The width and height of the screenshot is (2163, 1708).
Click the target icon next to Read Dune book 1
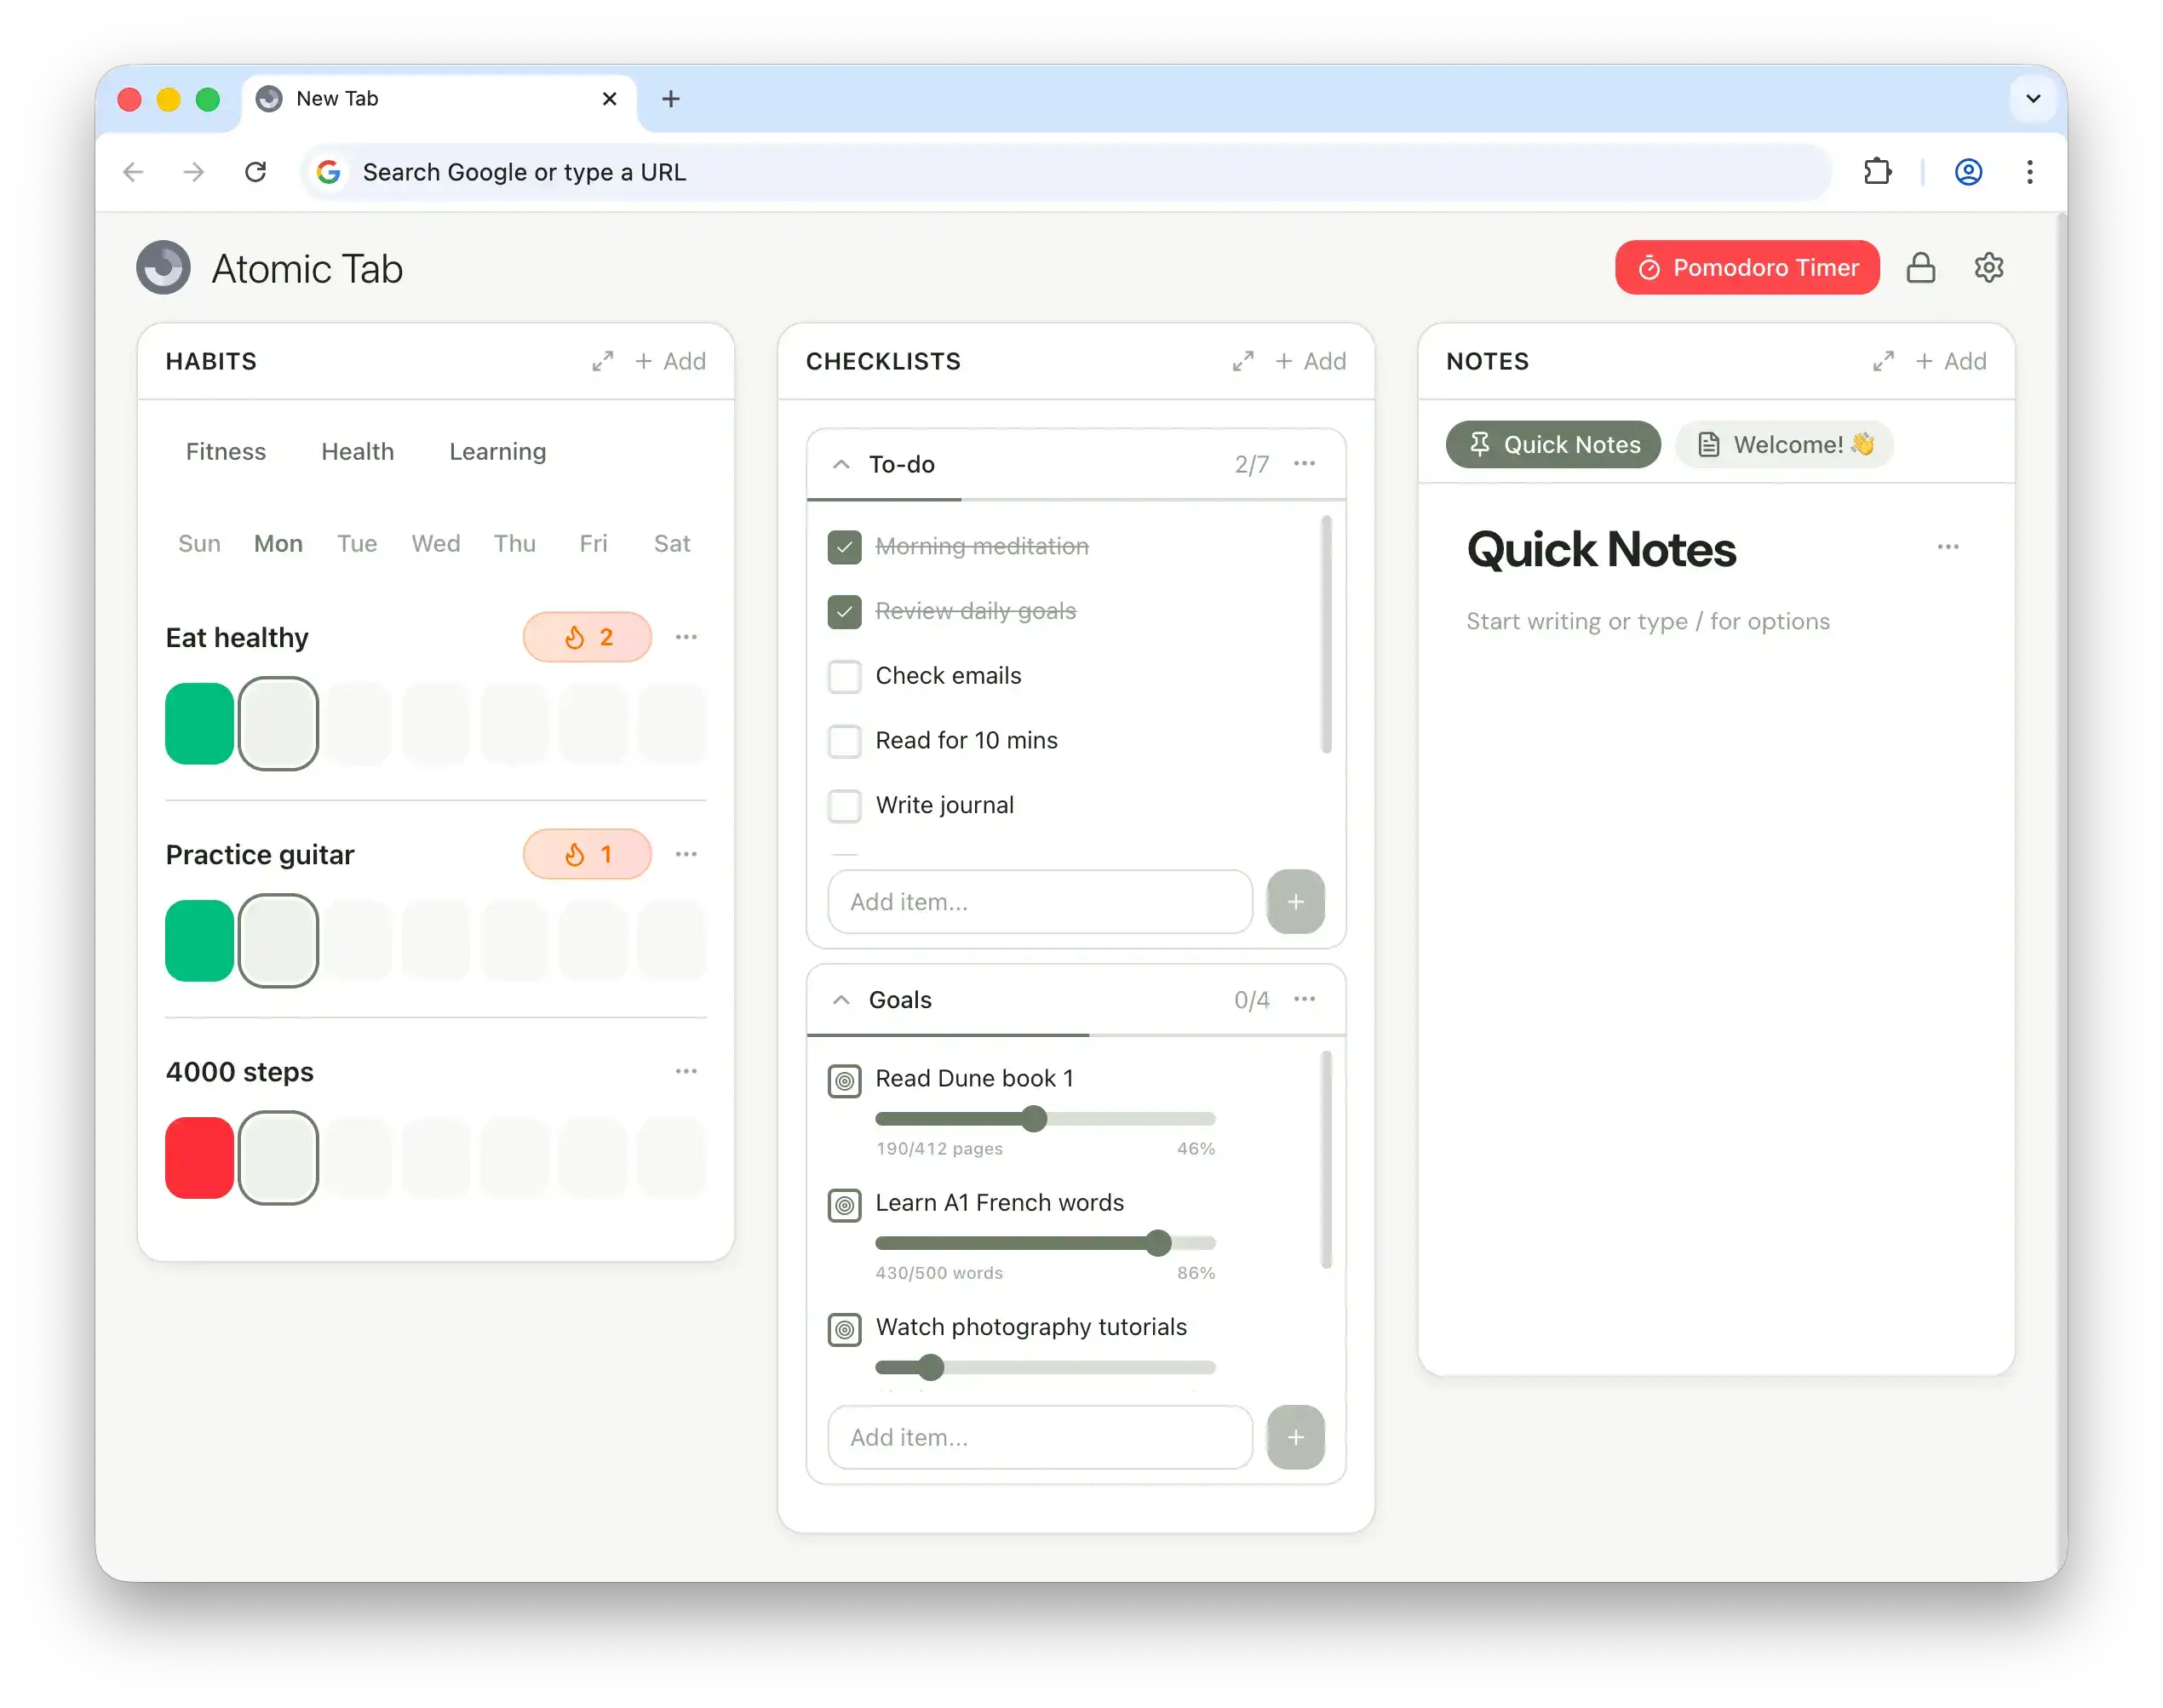point(844,1080)
